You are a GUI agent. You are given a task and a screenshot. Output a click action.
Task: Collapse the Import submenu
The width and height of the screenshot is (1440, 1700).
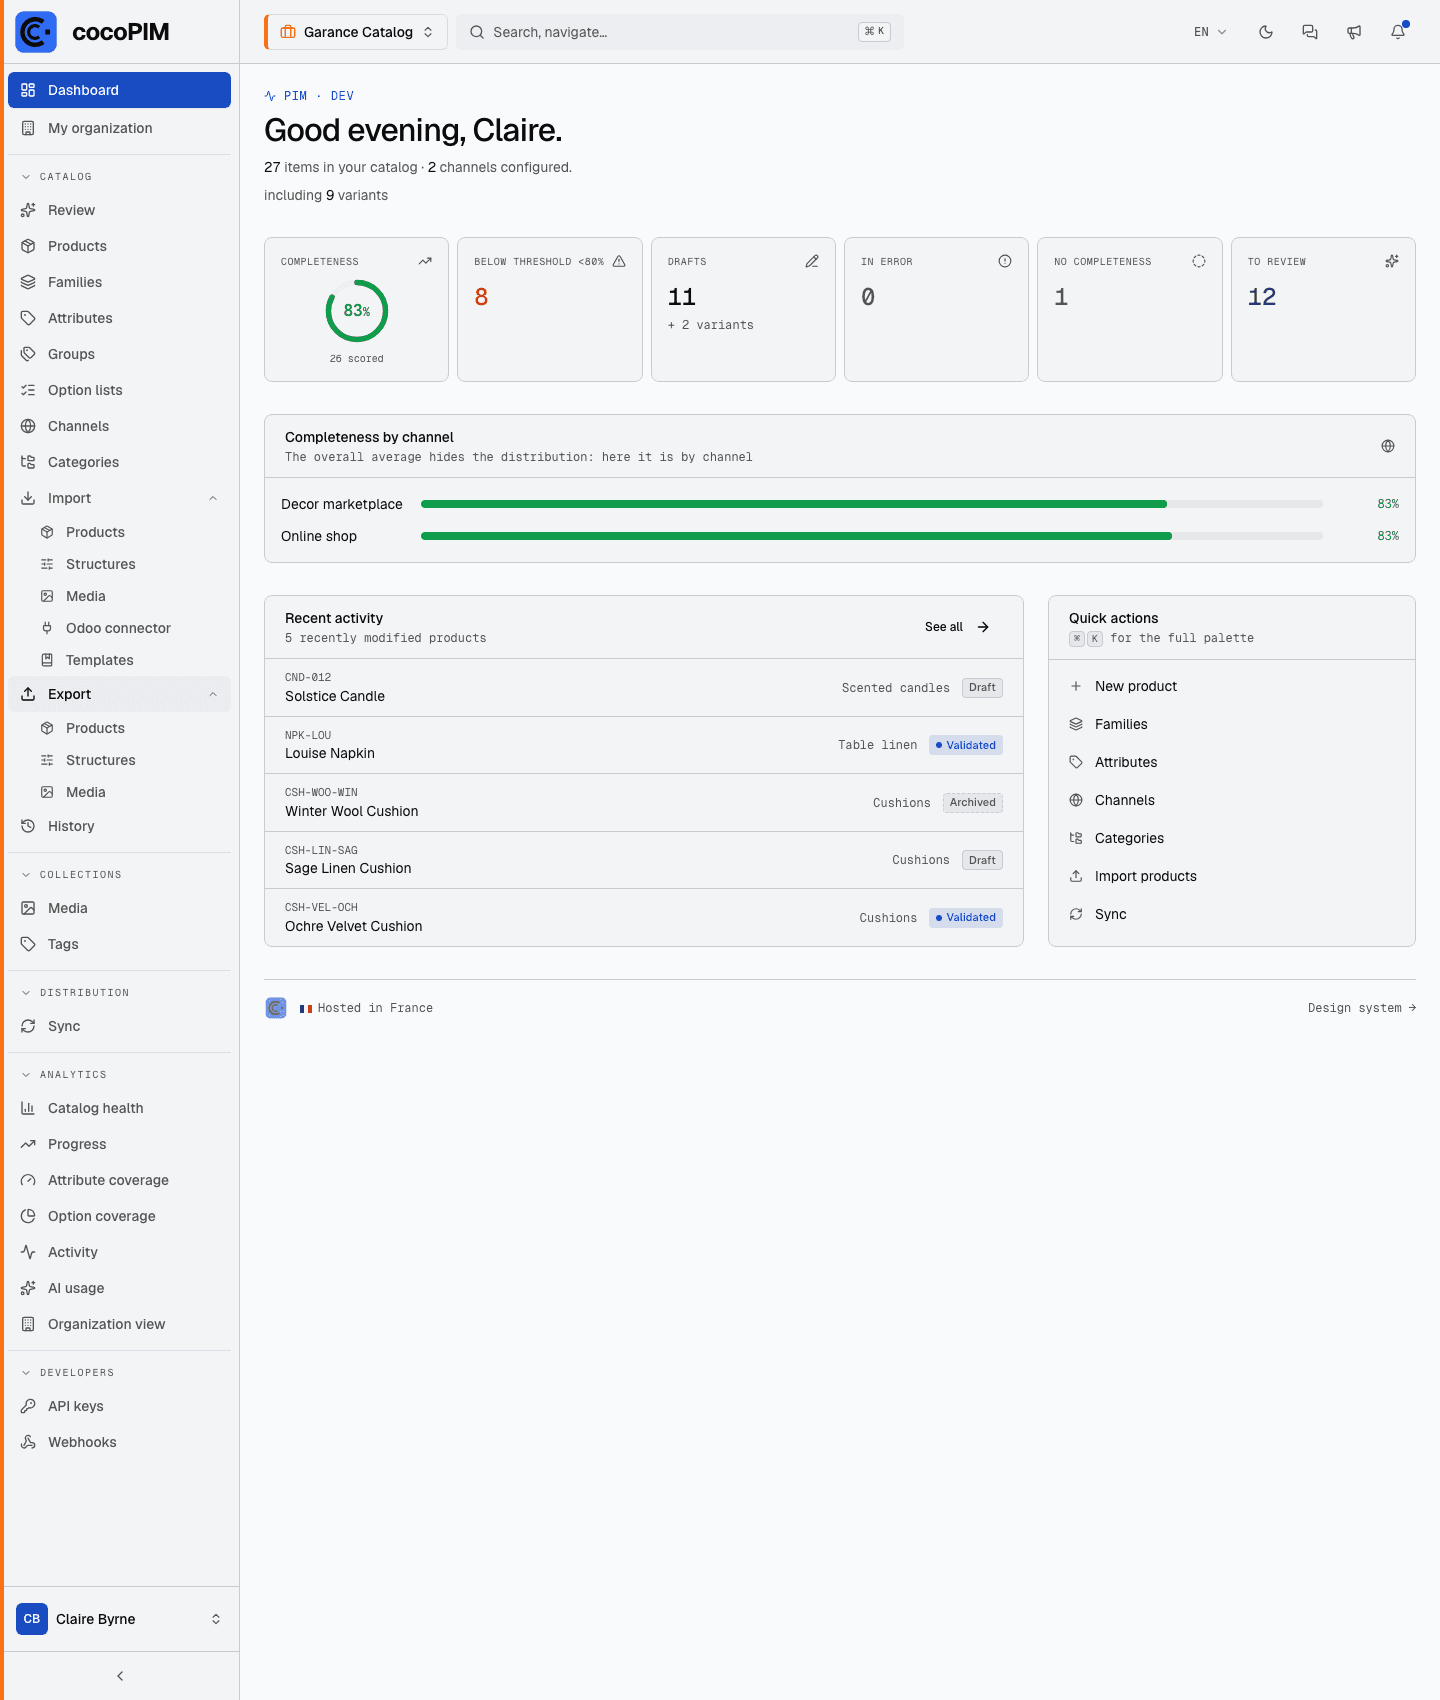click(x=213, y=498)
